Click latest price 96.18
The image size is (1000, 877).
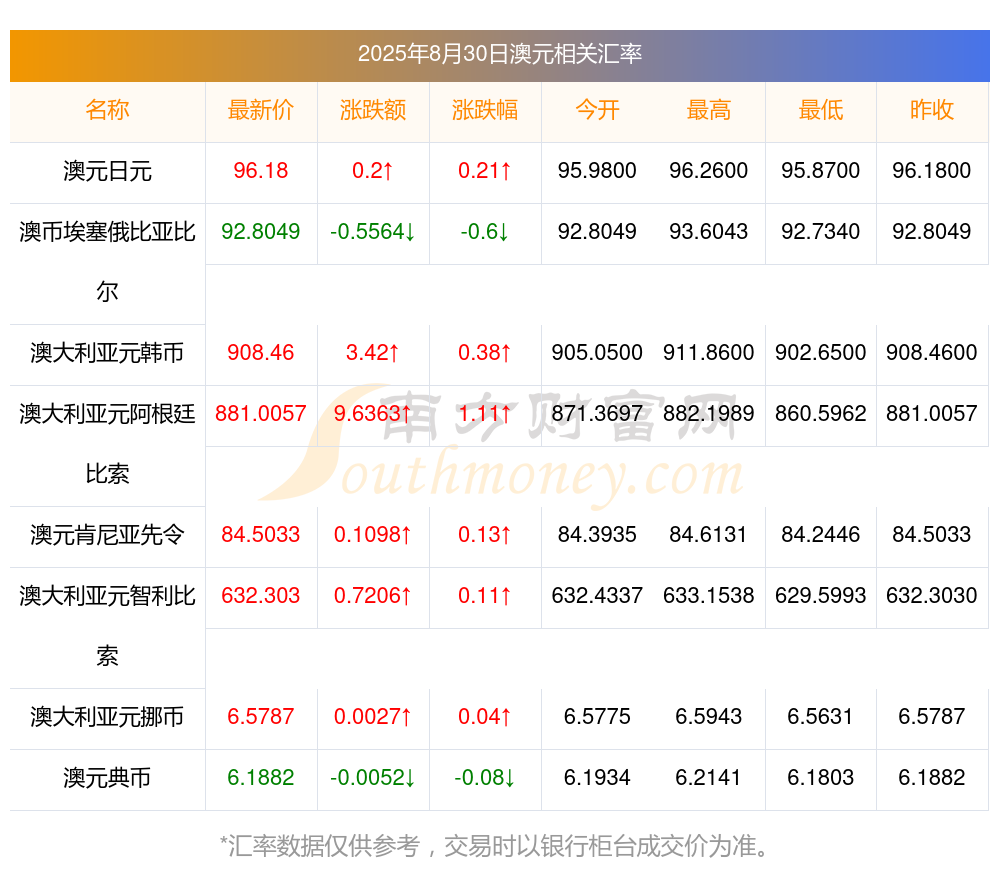coord(261,171)
